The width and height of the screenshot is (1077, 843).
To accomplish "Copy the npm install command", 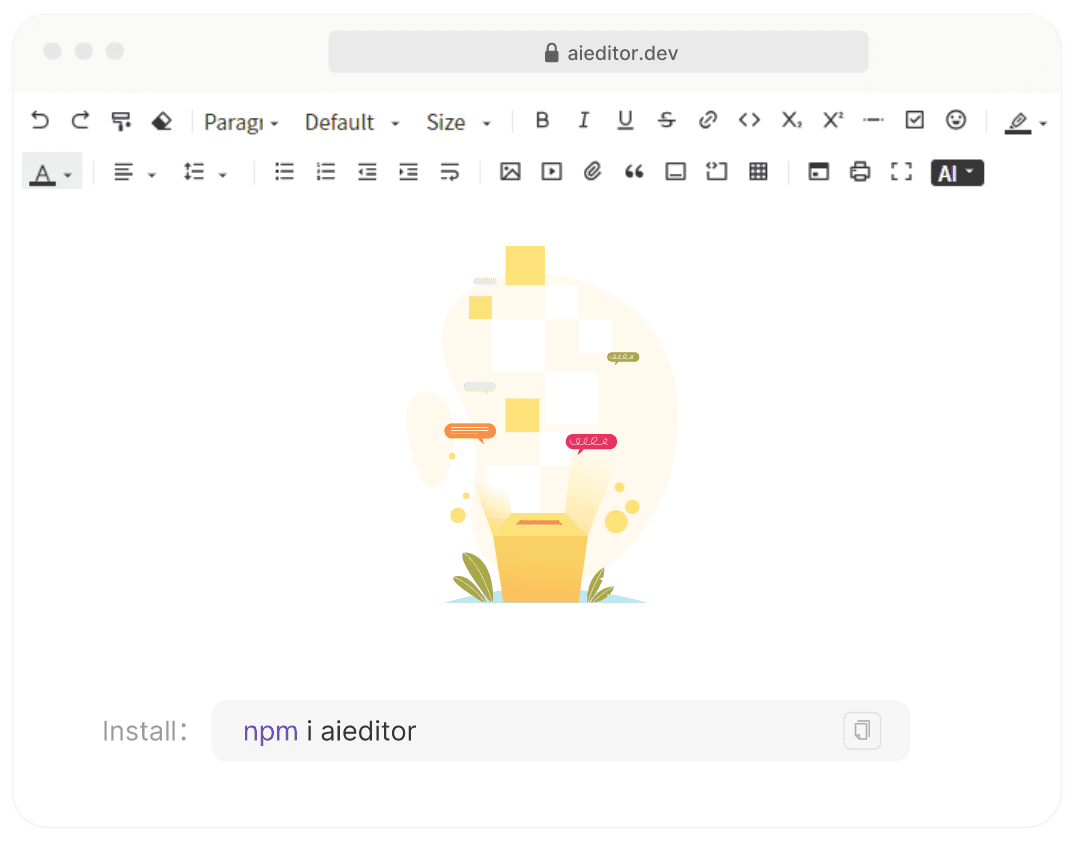I will [x=862, y=730].
